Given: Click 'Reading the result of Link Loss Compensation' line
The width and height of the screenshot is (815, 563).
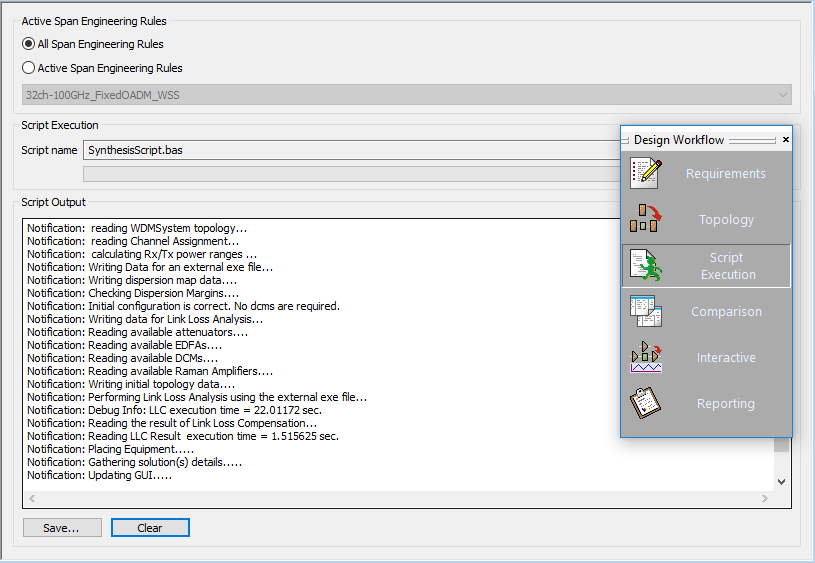Looking at the screenshot, I should click(x=172, y=423).
